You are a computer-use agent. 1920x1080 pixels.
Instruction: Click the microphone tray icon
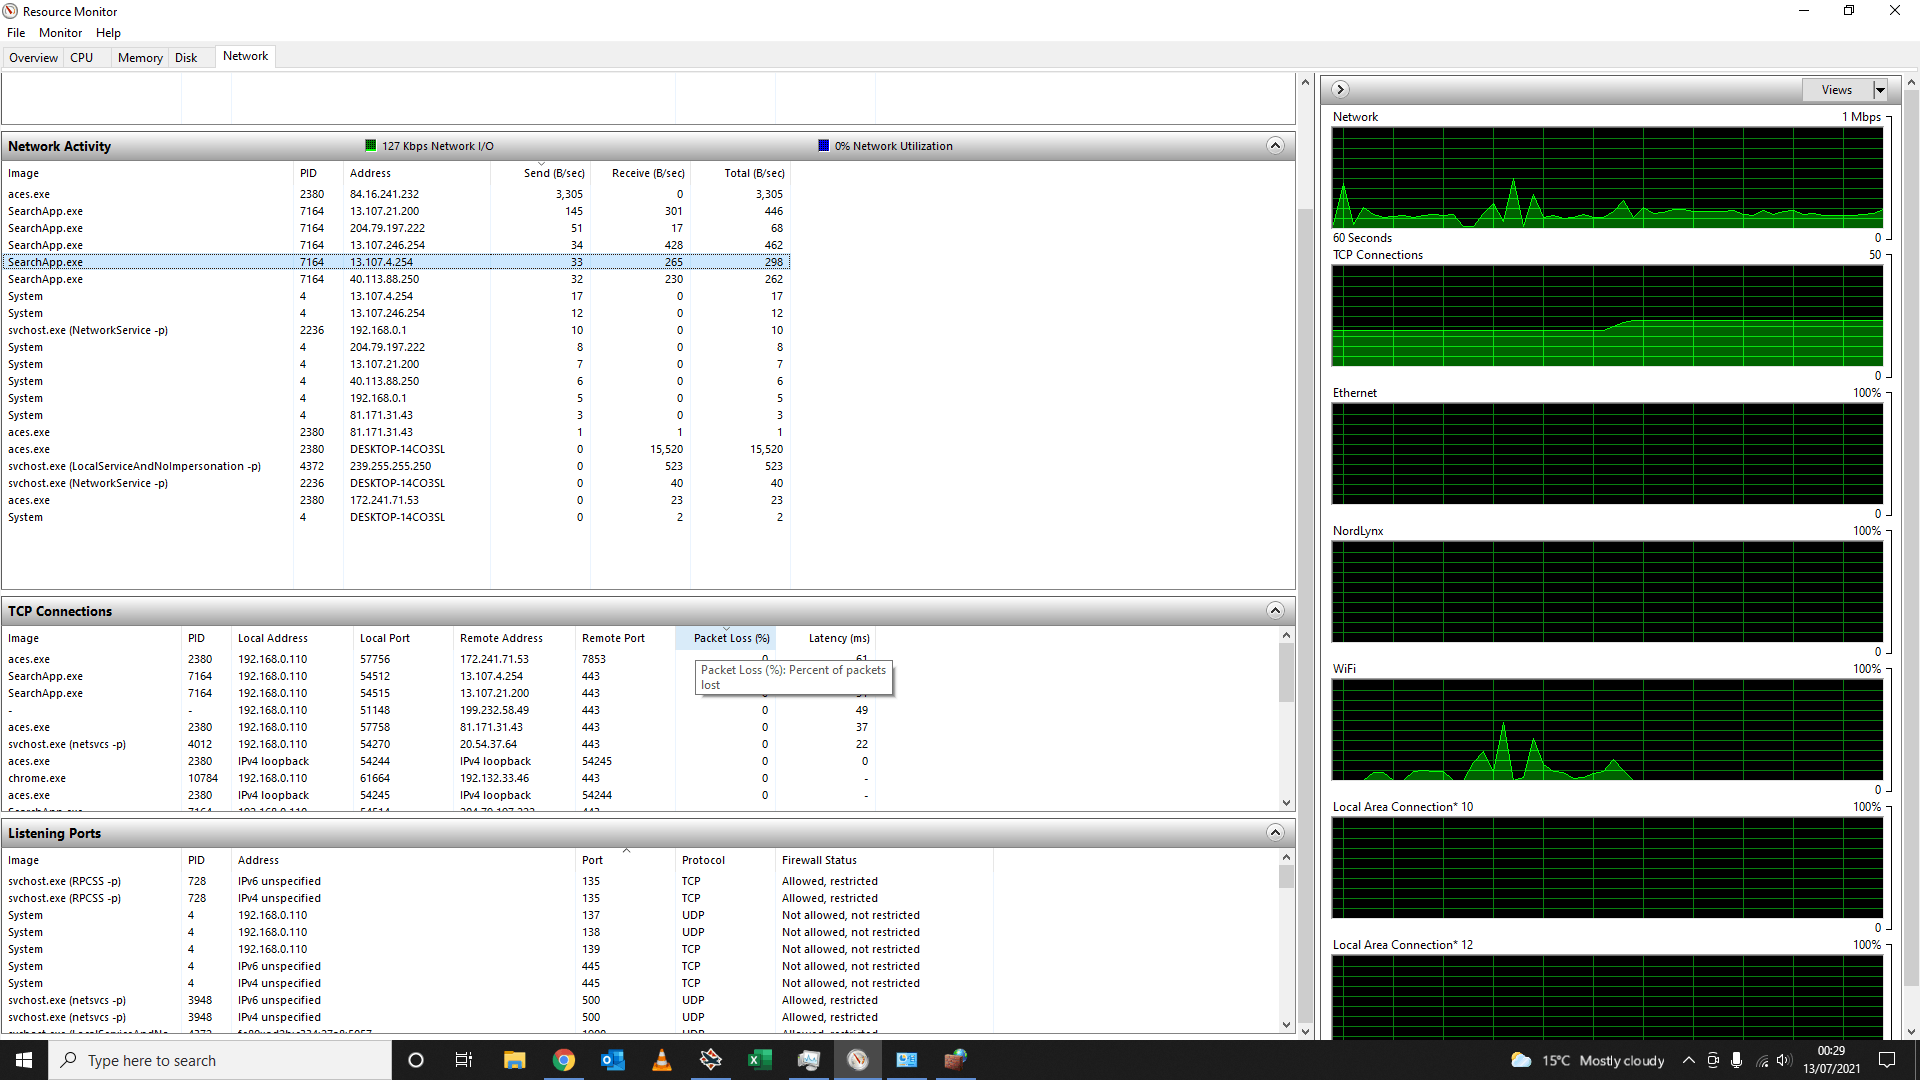(1737, 1060)
